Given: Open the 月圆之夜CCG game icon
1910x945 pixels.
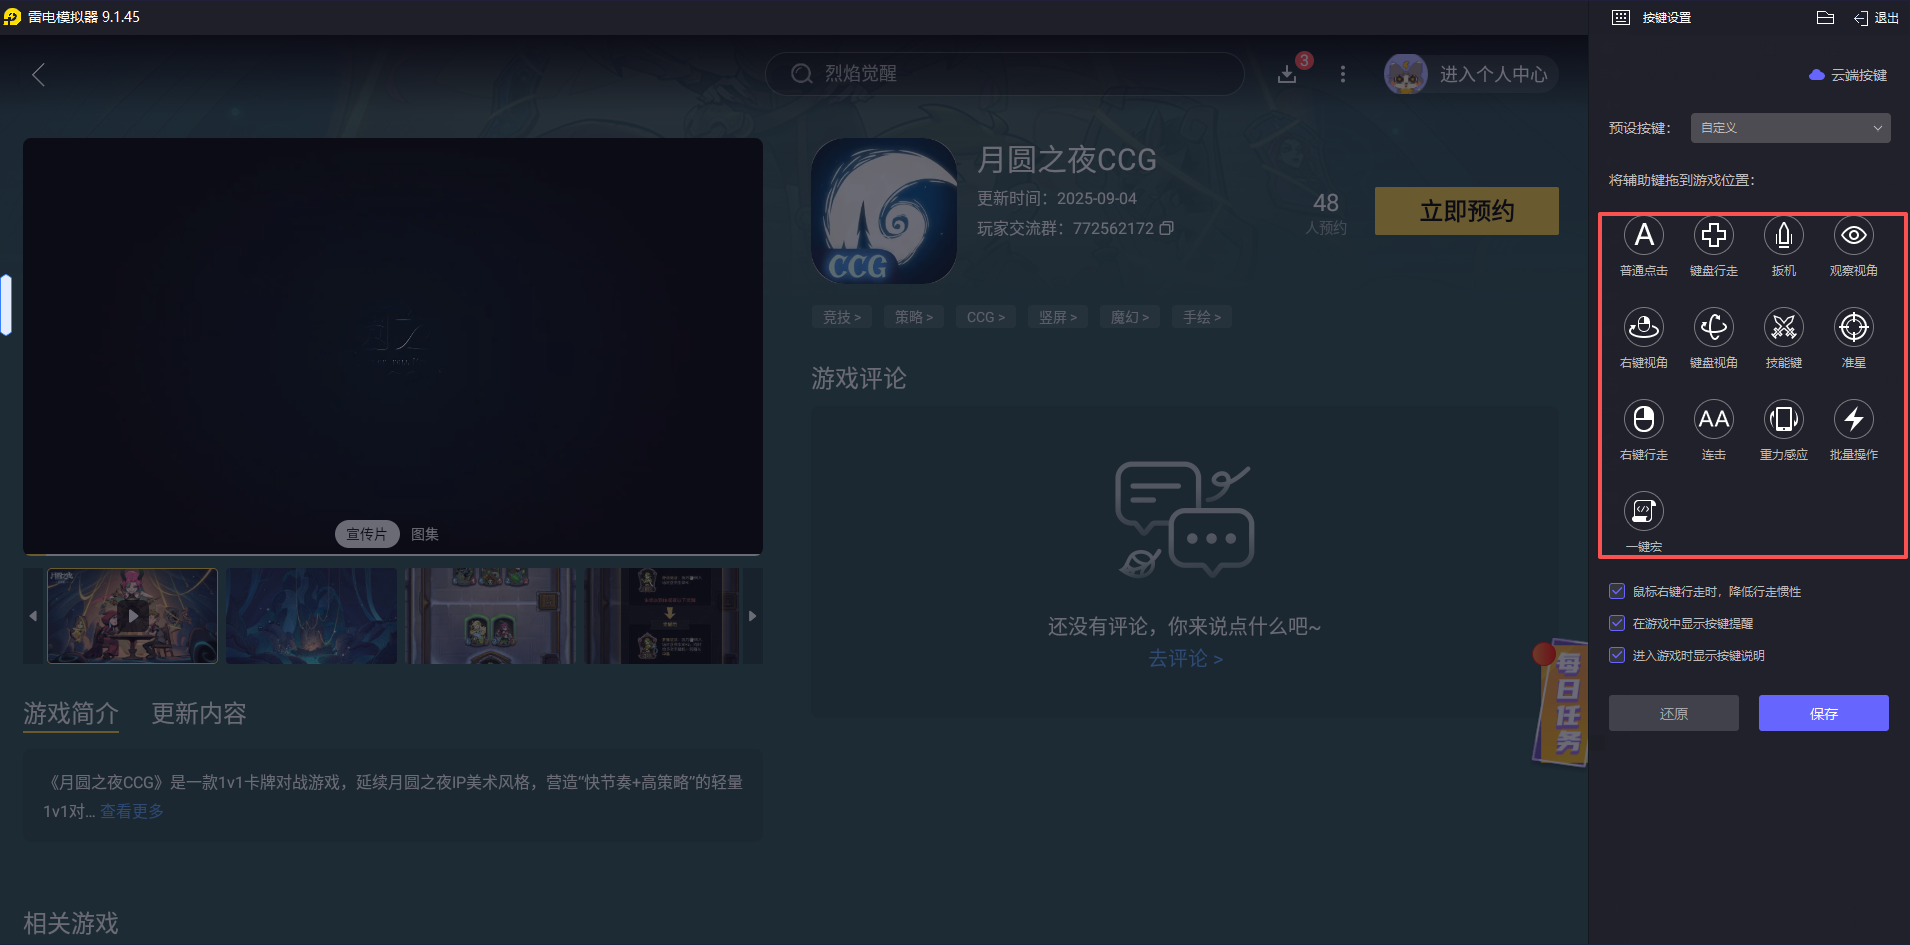Looking at the screenshot, I should tap(884, 211).
